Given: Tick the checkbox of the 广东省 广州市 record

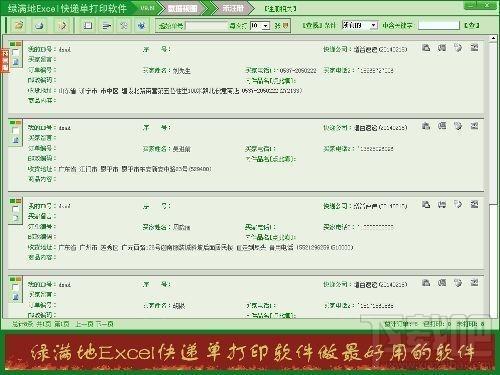Looking at the screenshot, I should pyautogui.click(x=15, y=209).
